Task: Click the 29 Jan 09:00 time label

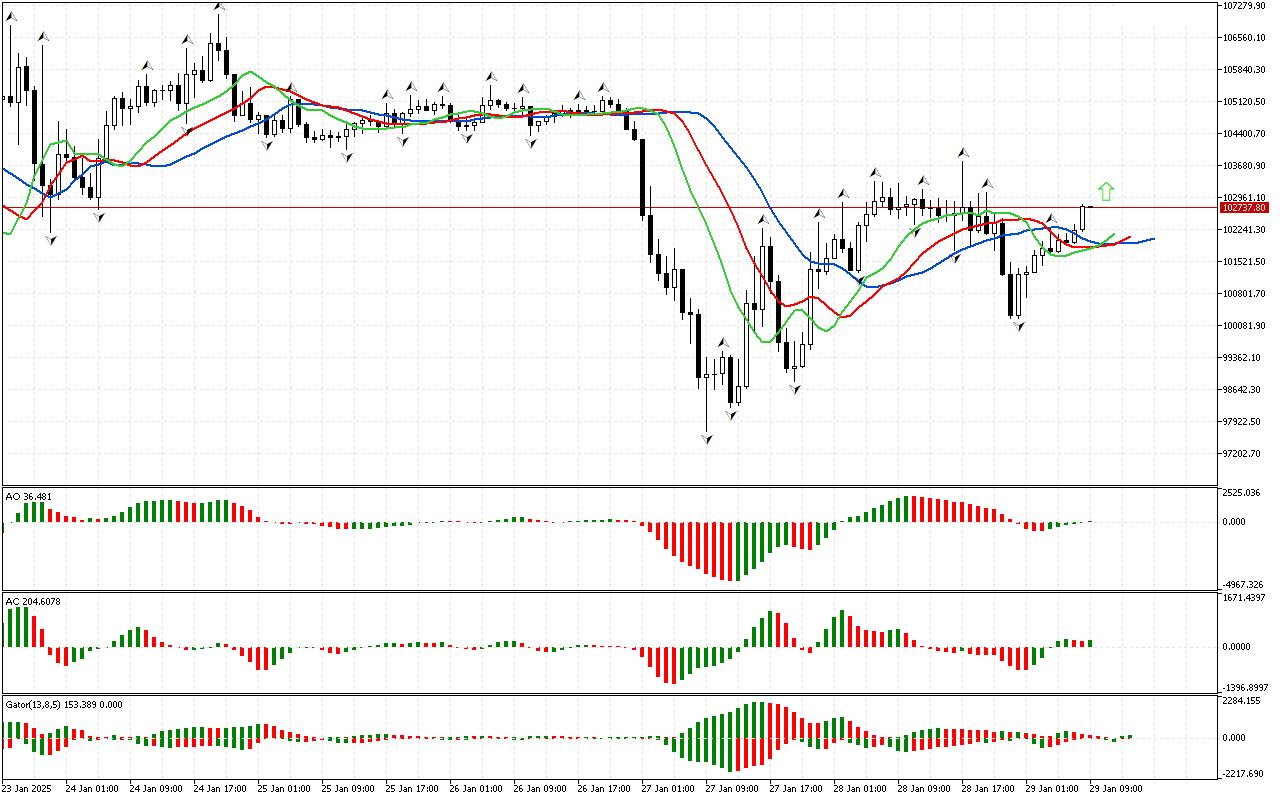Action: point(1117,789)
